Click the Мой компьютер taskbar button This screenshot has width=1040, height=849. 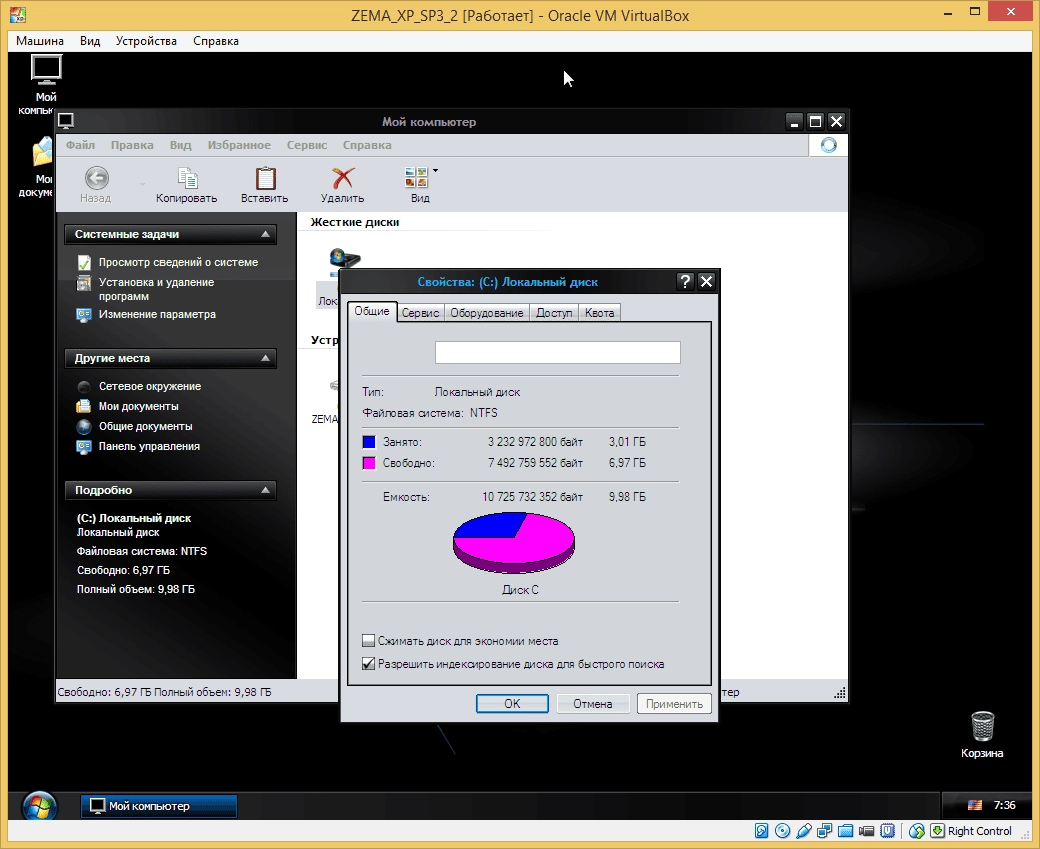[x=159, y=806]
